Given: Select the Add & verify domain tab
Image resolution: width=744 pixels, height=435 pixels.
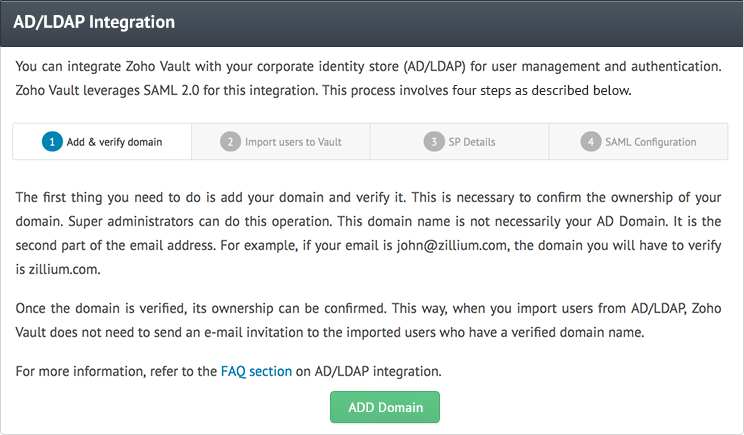Looking at the screenshot, I should pos(114,142).
